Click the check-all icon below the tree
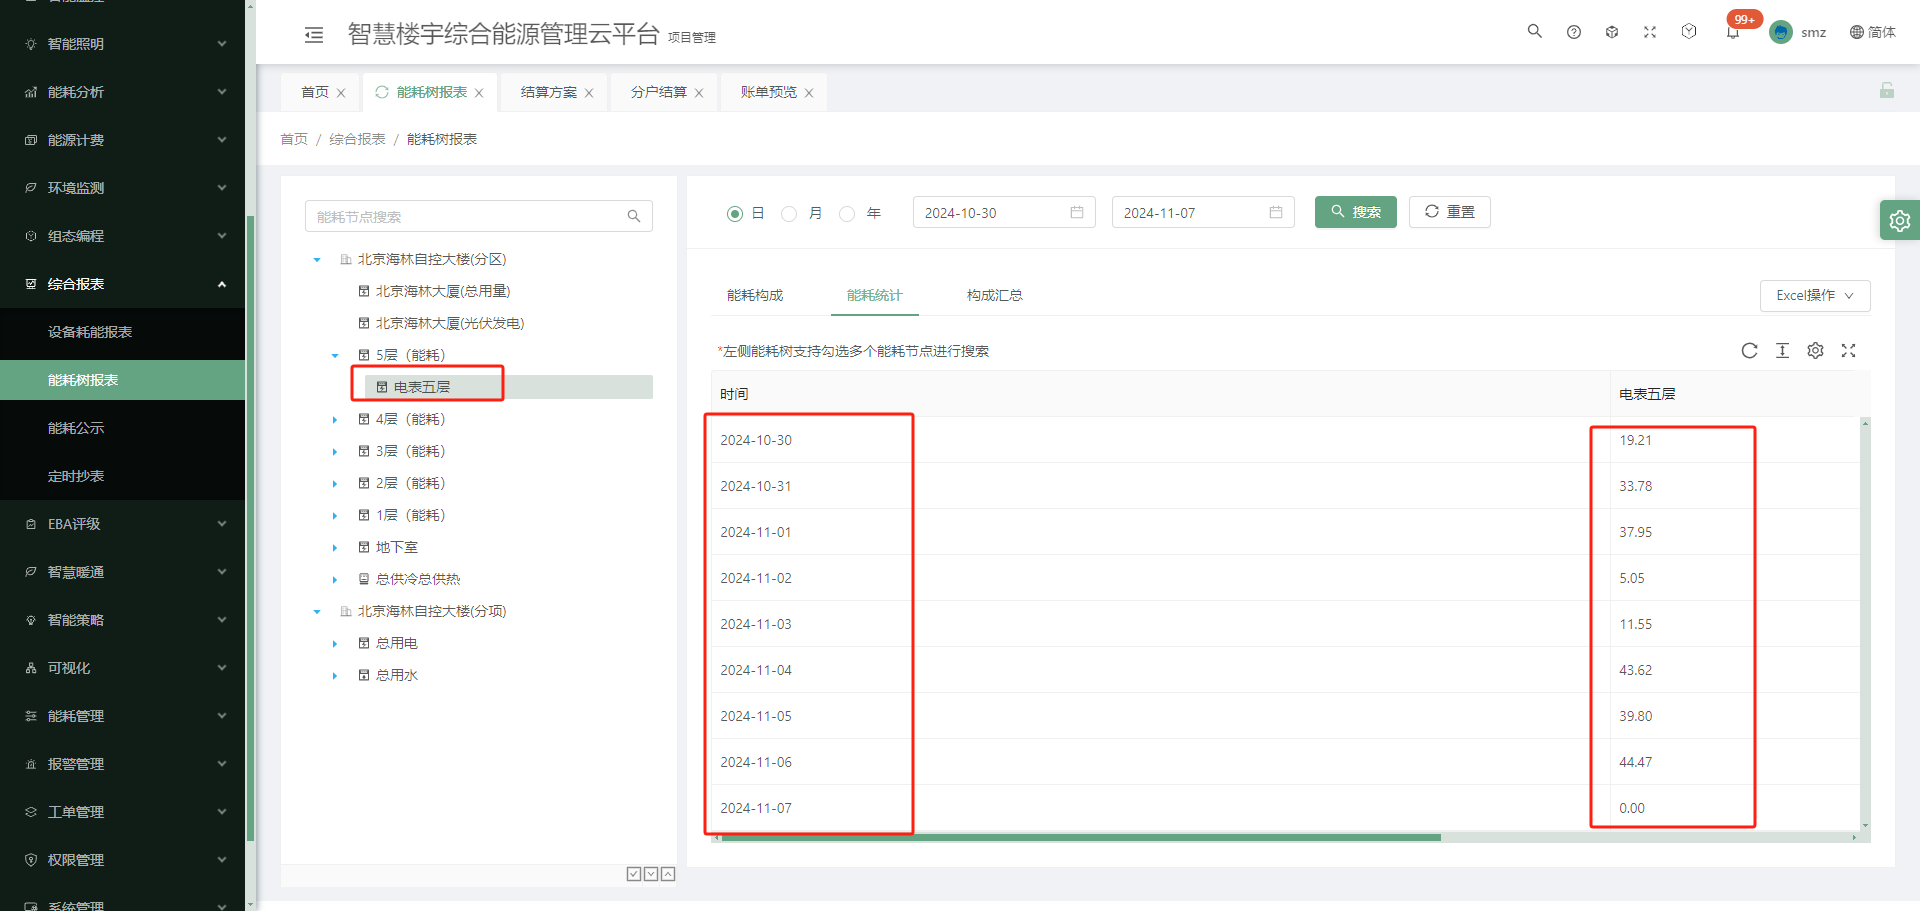Viewport: 1920px width, 911px height. click(634, 874)
